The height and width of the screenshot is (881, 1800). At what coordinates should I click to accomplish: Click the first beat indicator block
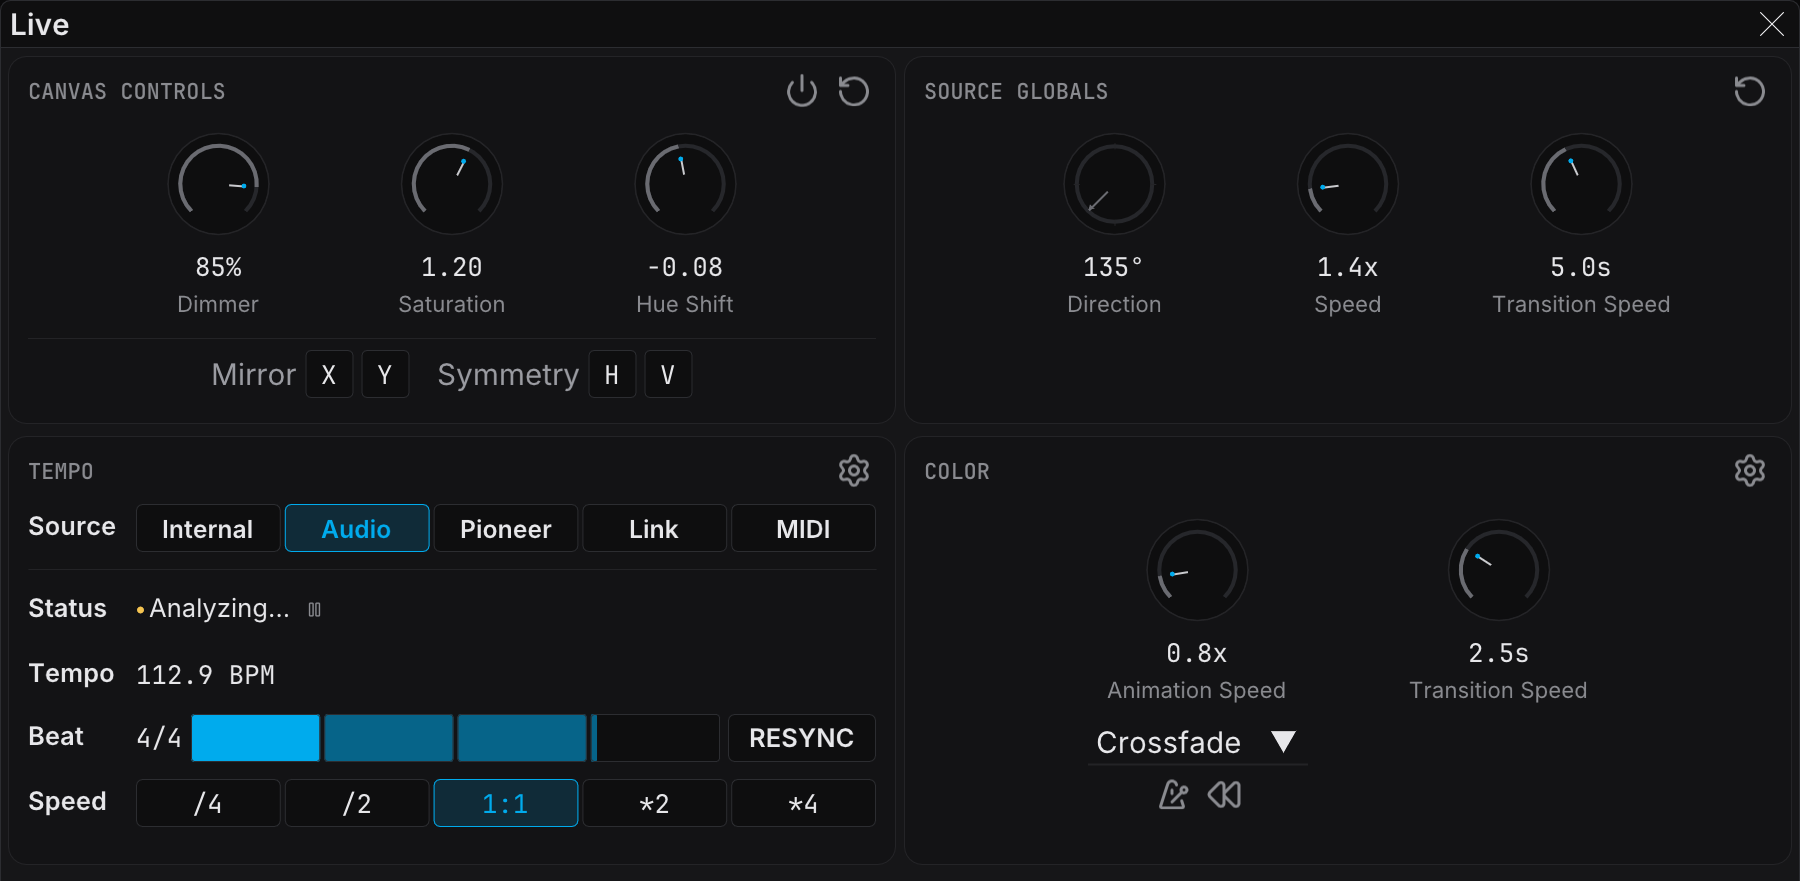pos(256,738)
